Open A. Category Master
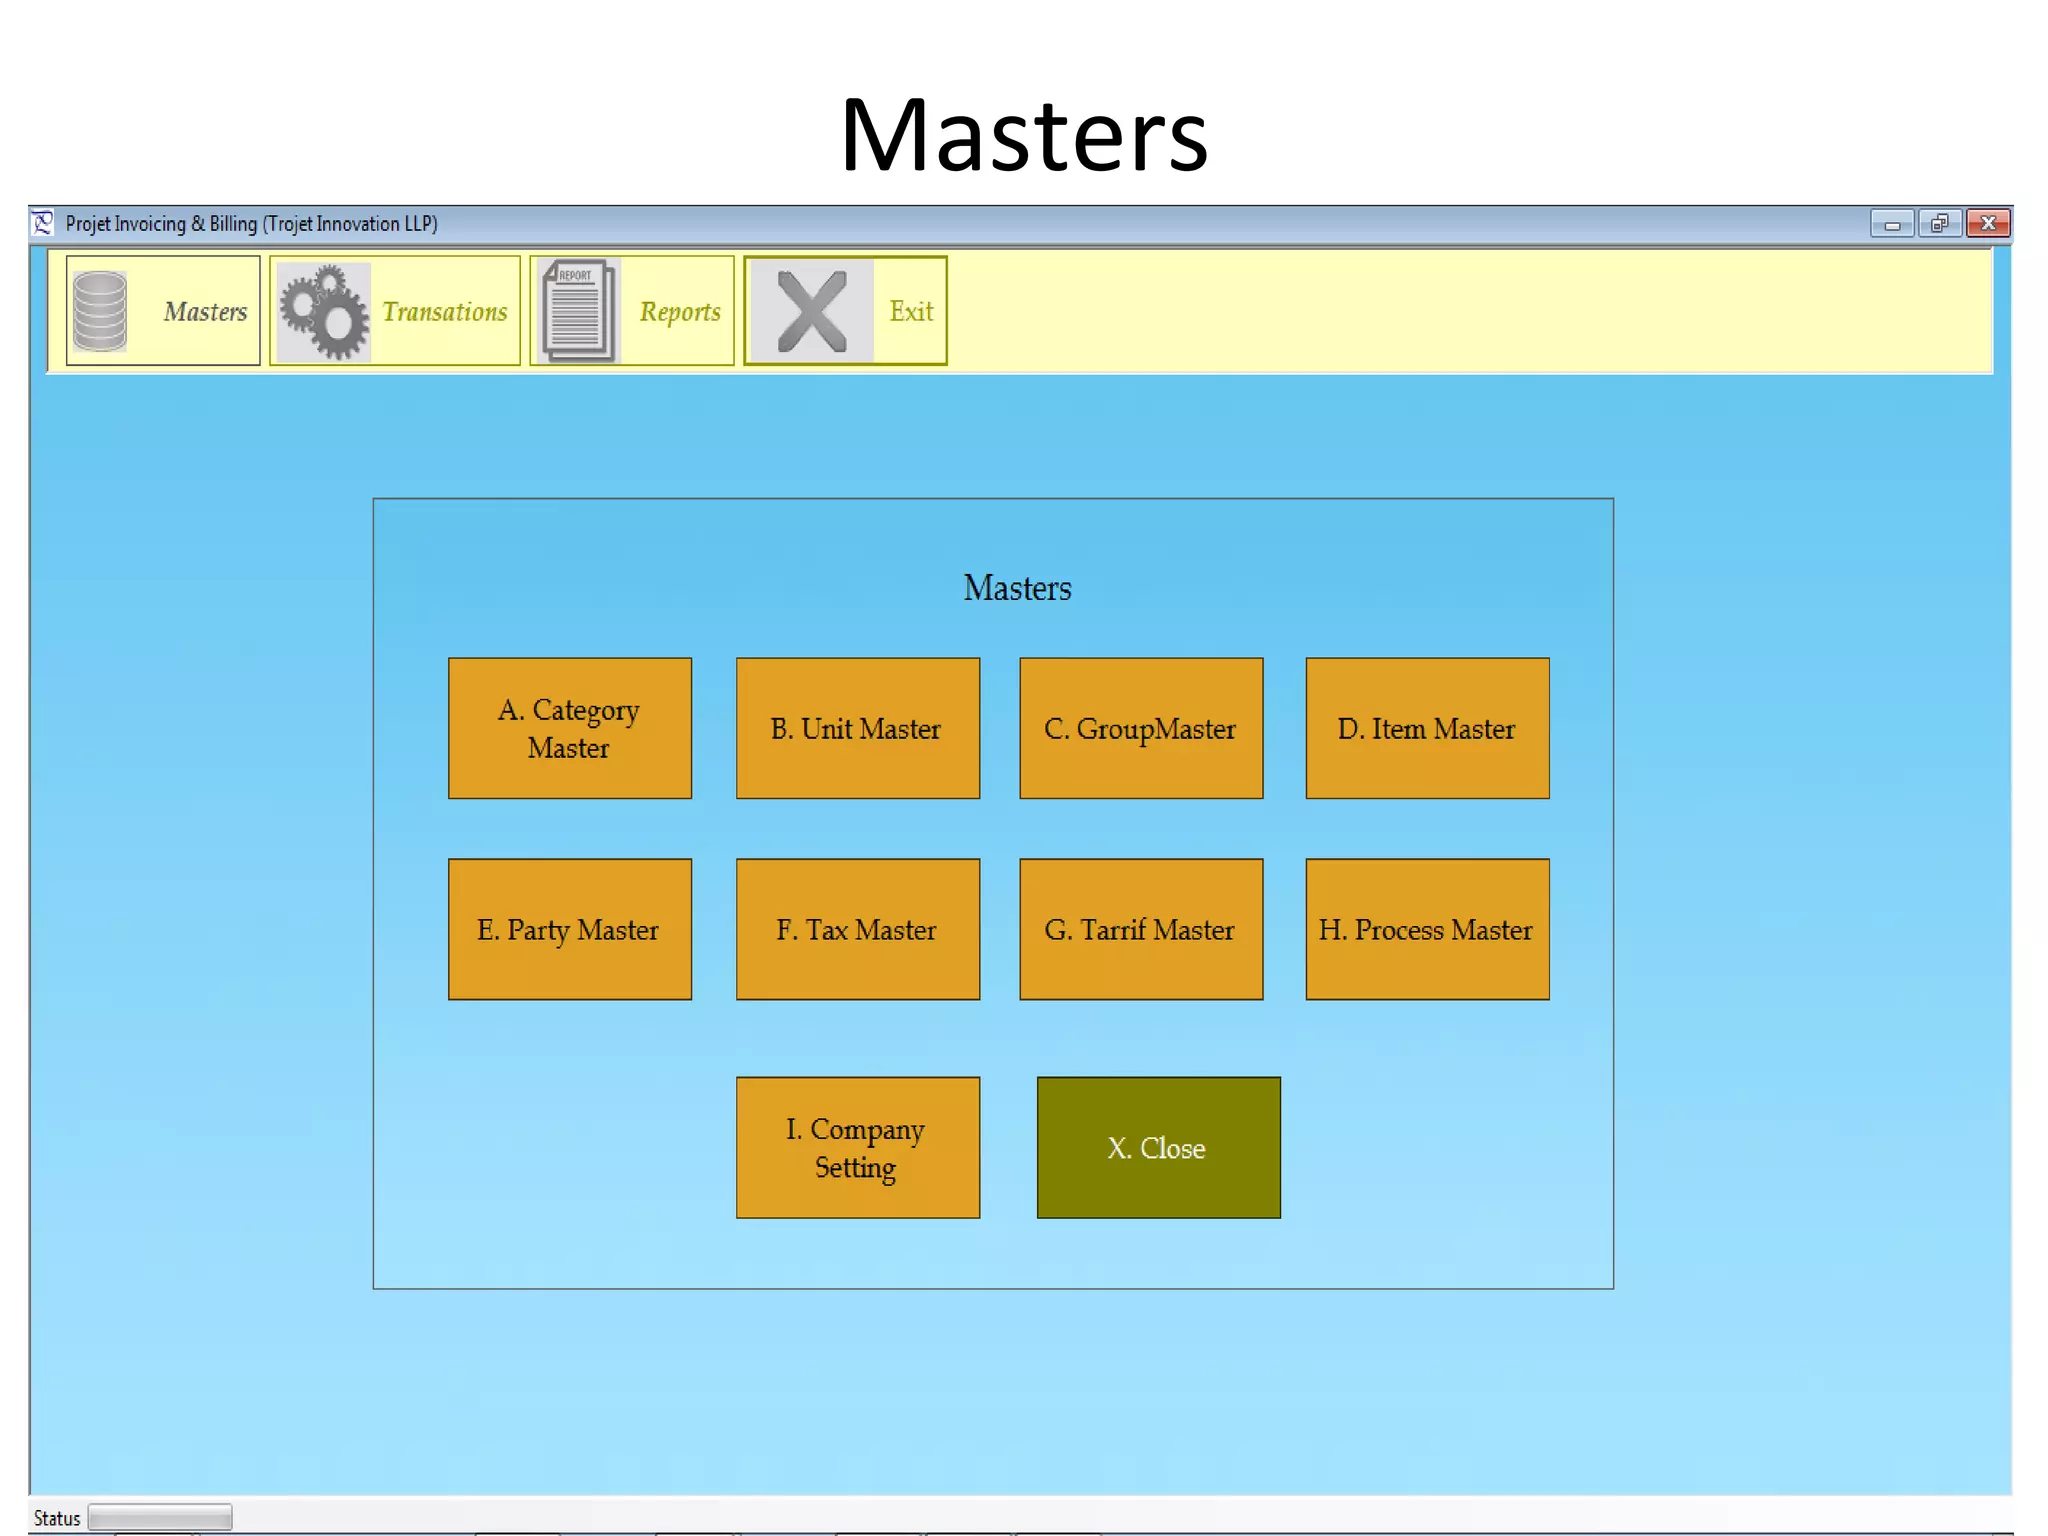2048x1536 pixels. point(569,728)
